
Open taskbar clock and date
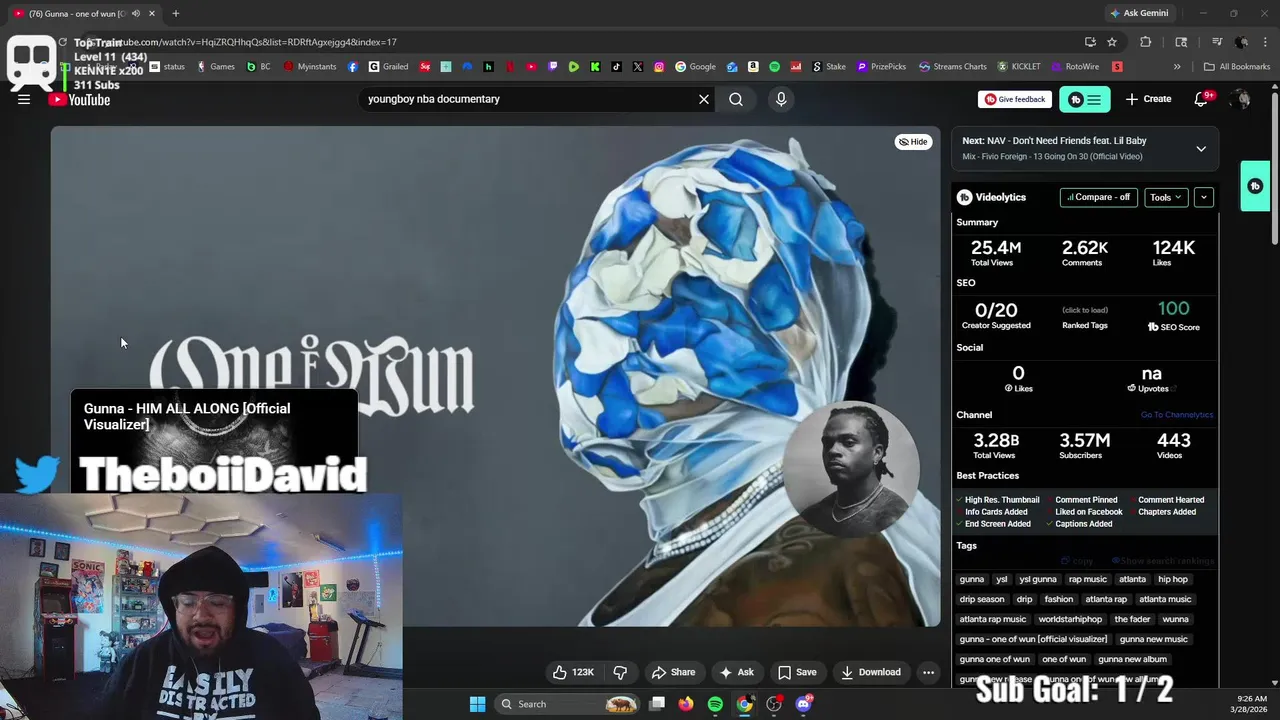(x=1252, y=704)
